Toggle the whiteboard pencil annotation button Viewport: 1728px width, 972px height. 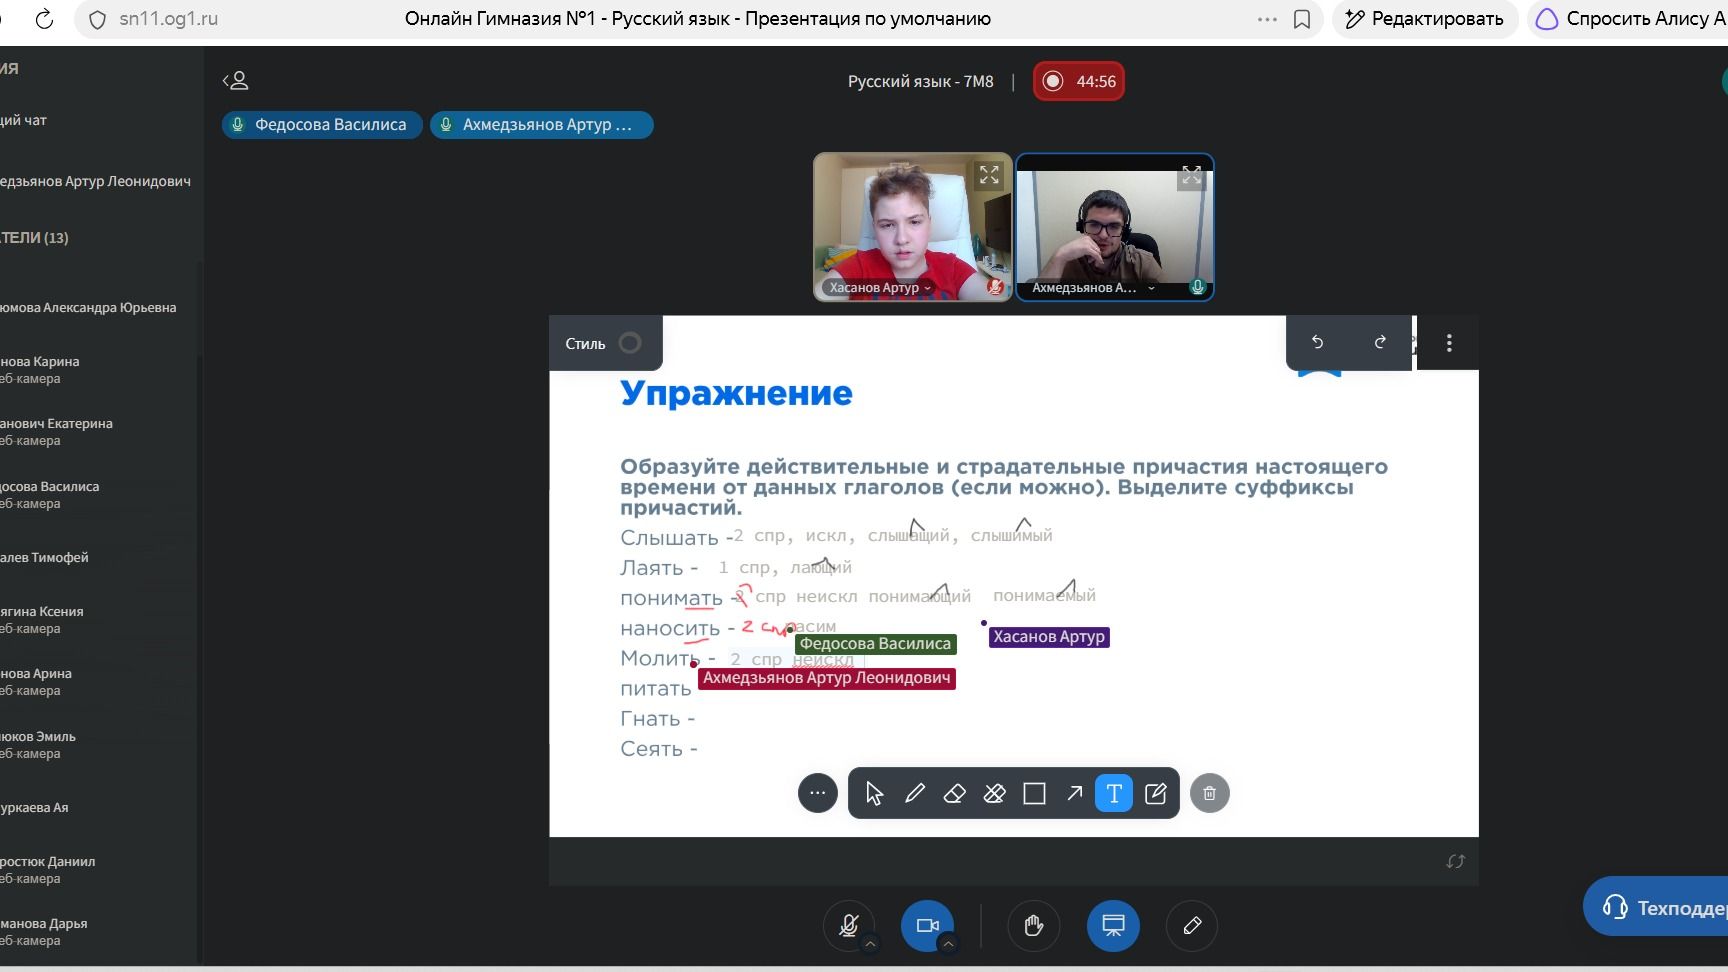pyautogui.click(x=1192, y=925)
